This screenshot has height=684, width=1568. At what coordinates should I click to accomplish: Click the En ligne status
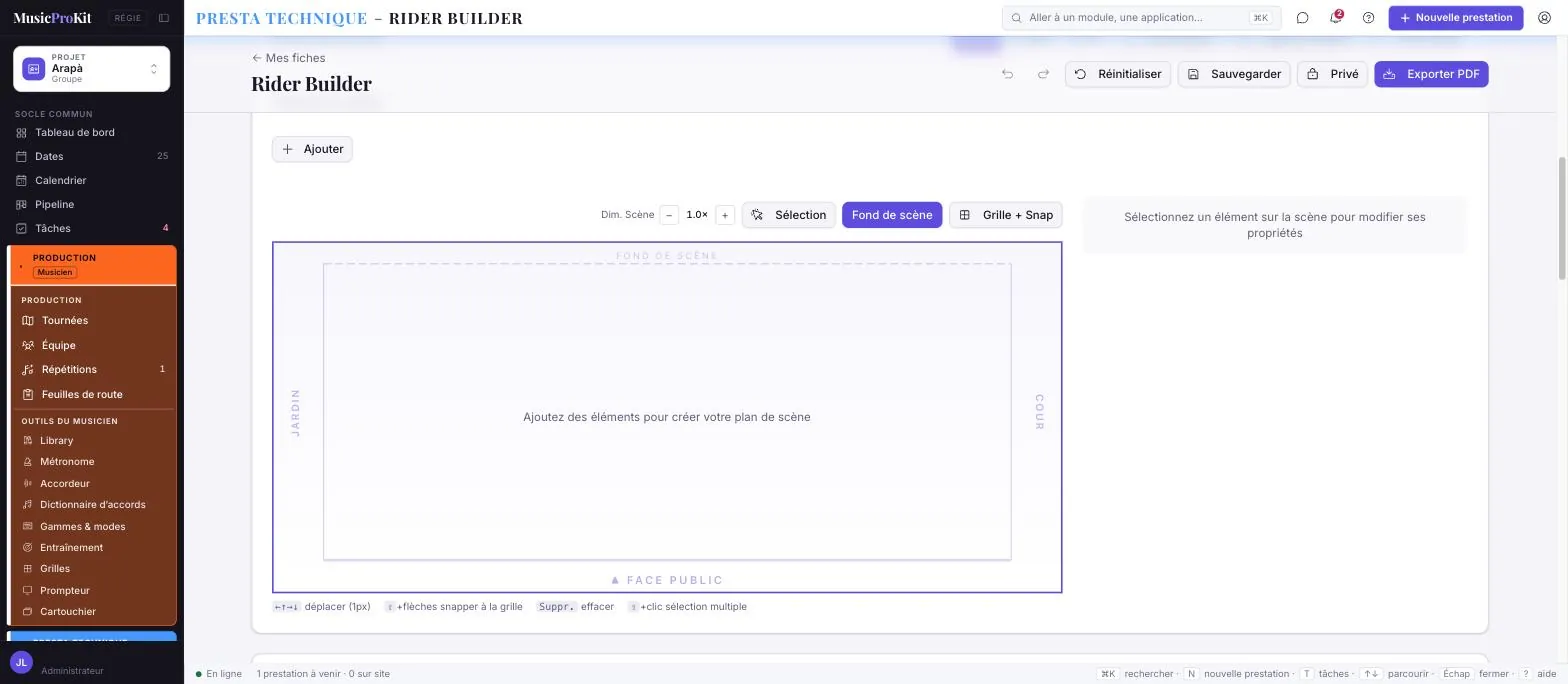click(219, 674)
